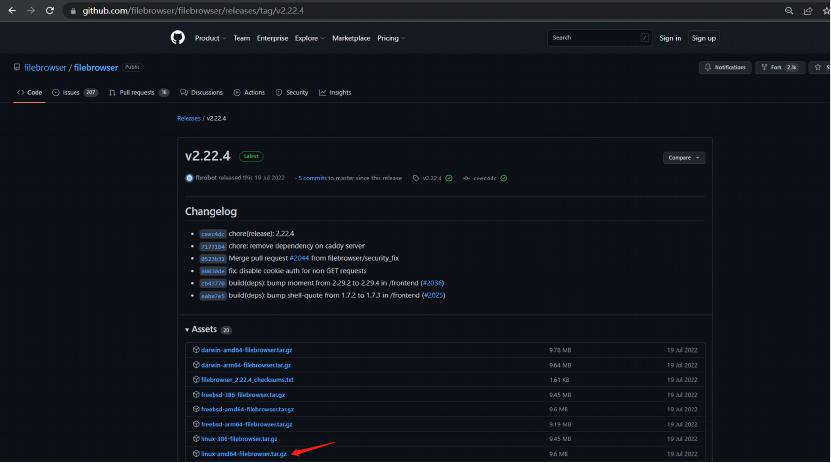The height and width of the screenshot is (463, 831).
Task: Open the Compare dropdown
Action: pyautogui.click(x=684, y=157)
